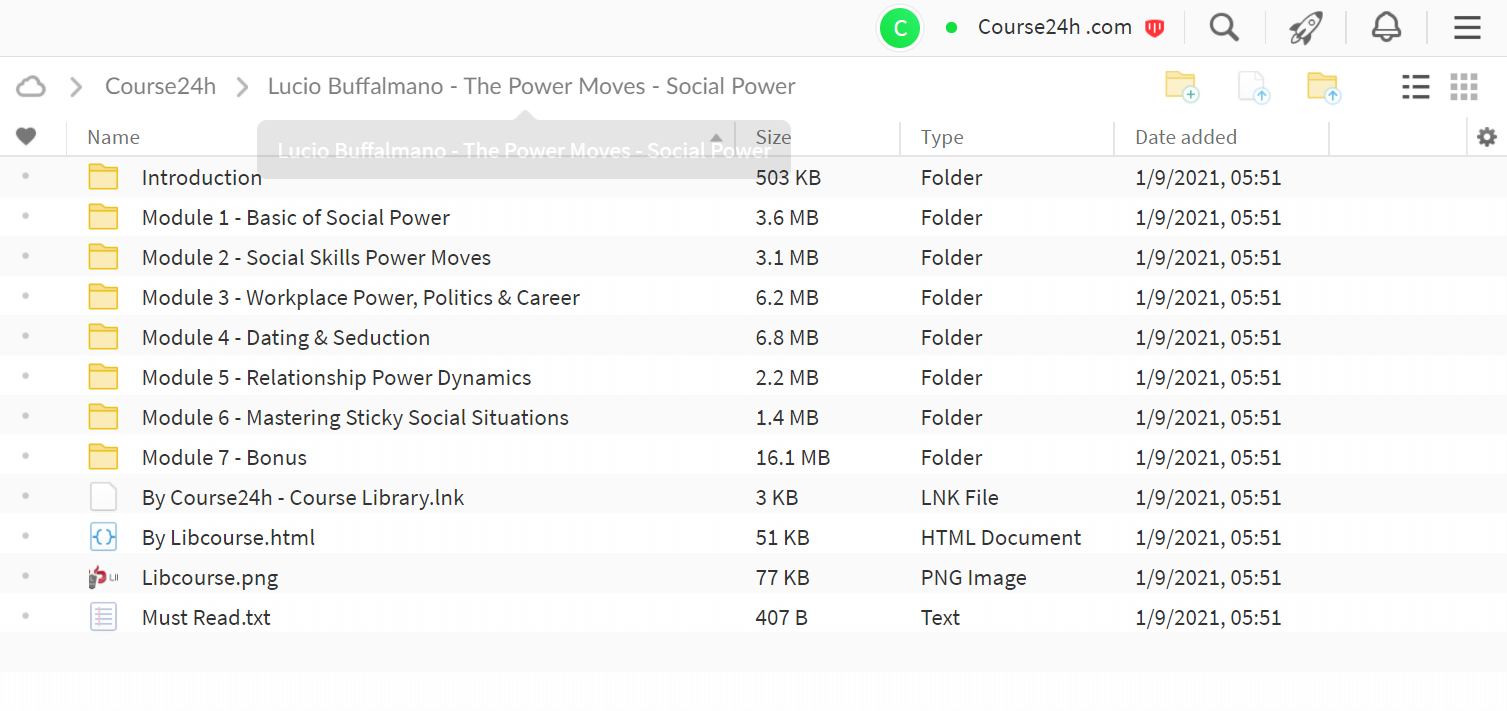Screen dimensions: 1507x711
Task: Toggle favourite dot for Module 7 row
Action: pyautogui.click(x=25, y=456)
